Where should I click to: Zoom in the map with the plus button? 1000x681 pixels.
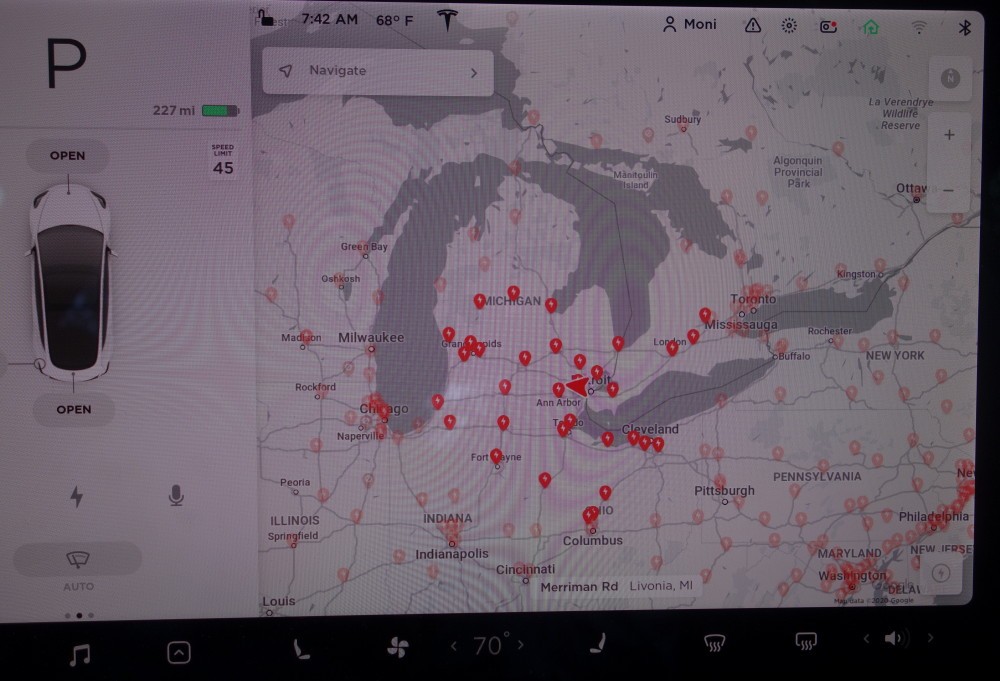pos(948,135)
